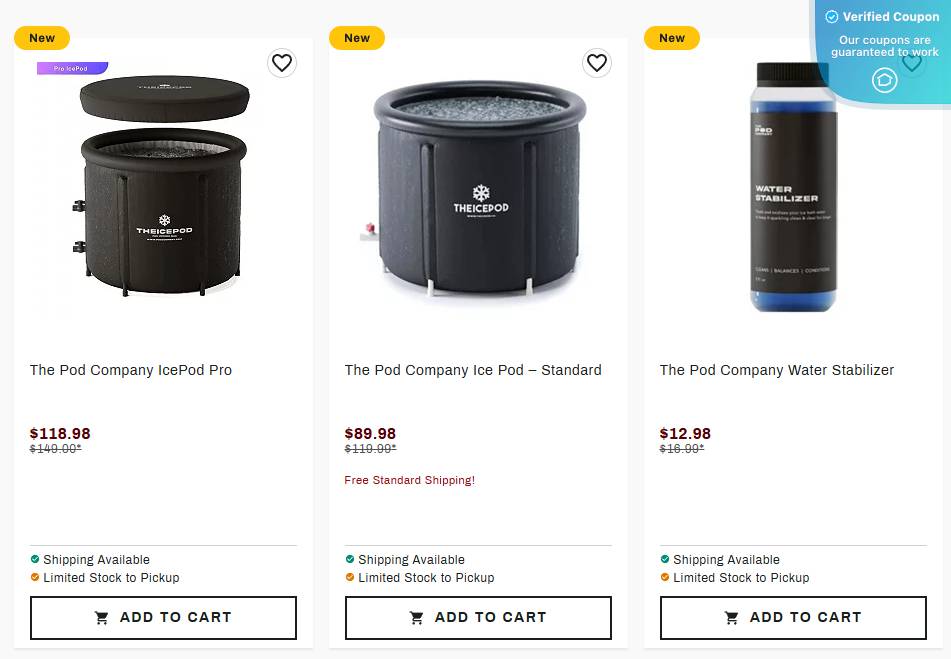Add the Water Stabilizer to cart
The width and height of the screenshot is (951, 659).
pyautogui.click(x=792, y=617)
